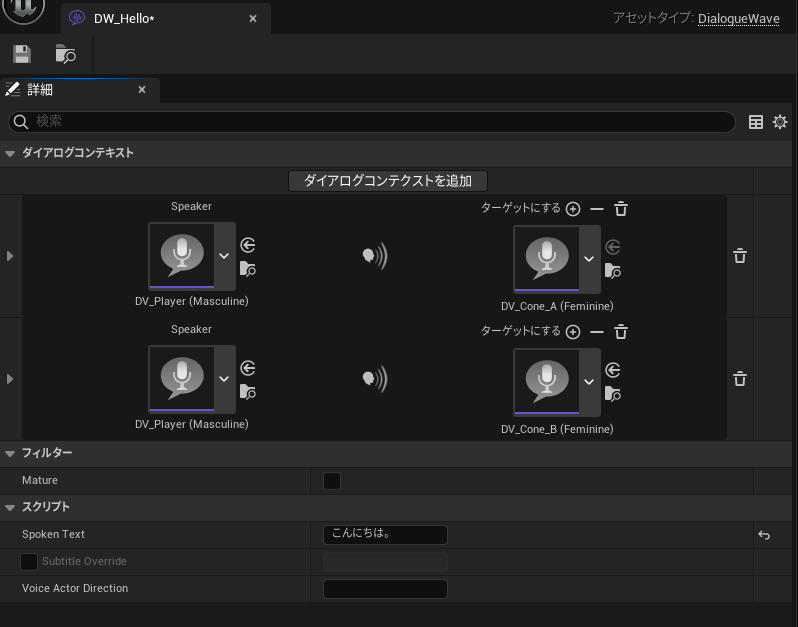
Task: Click the speaking-head icon in first context
Action: click(375, 255)
